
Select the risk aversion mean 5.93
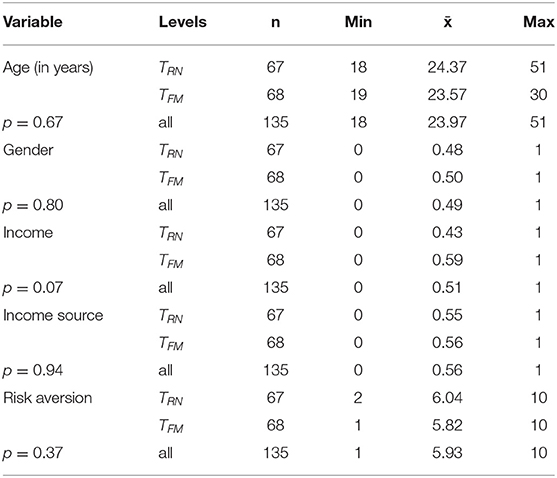coord(447,453)
